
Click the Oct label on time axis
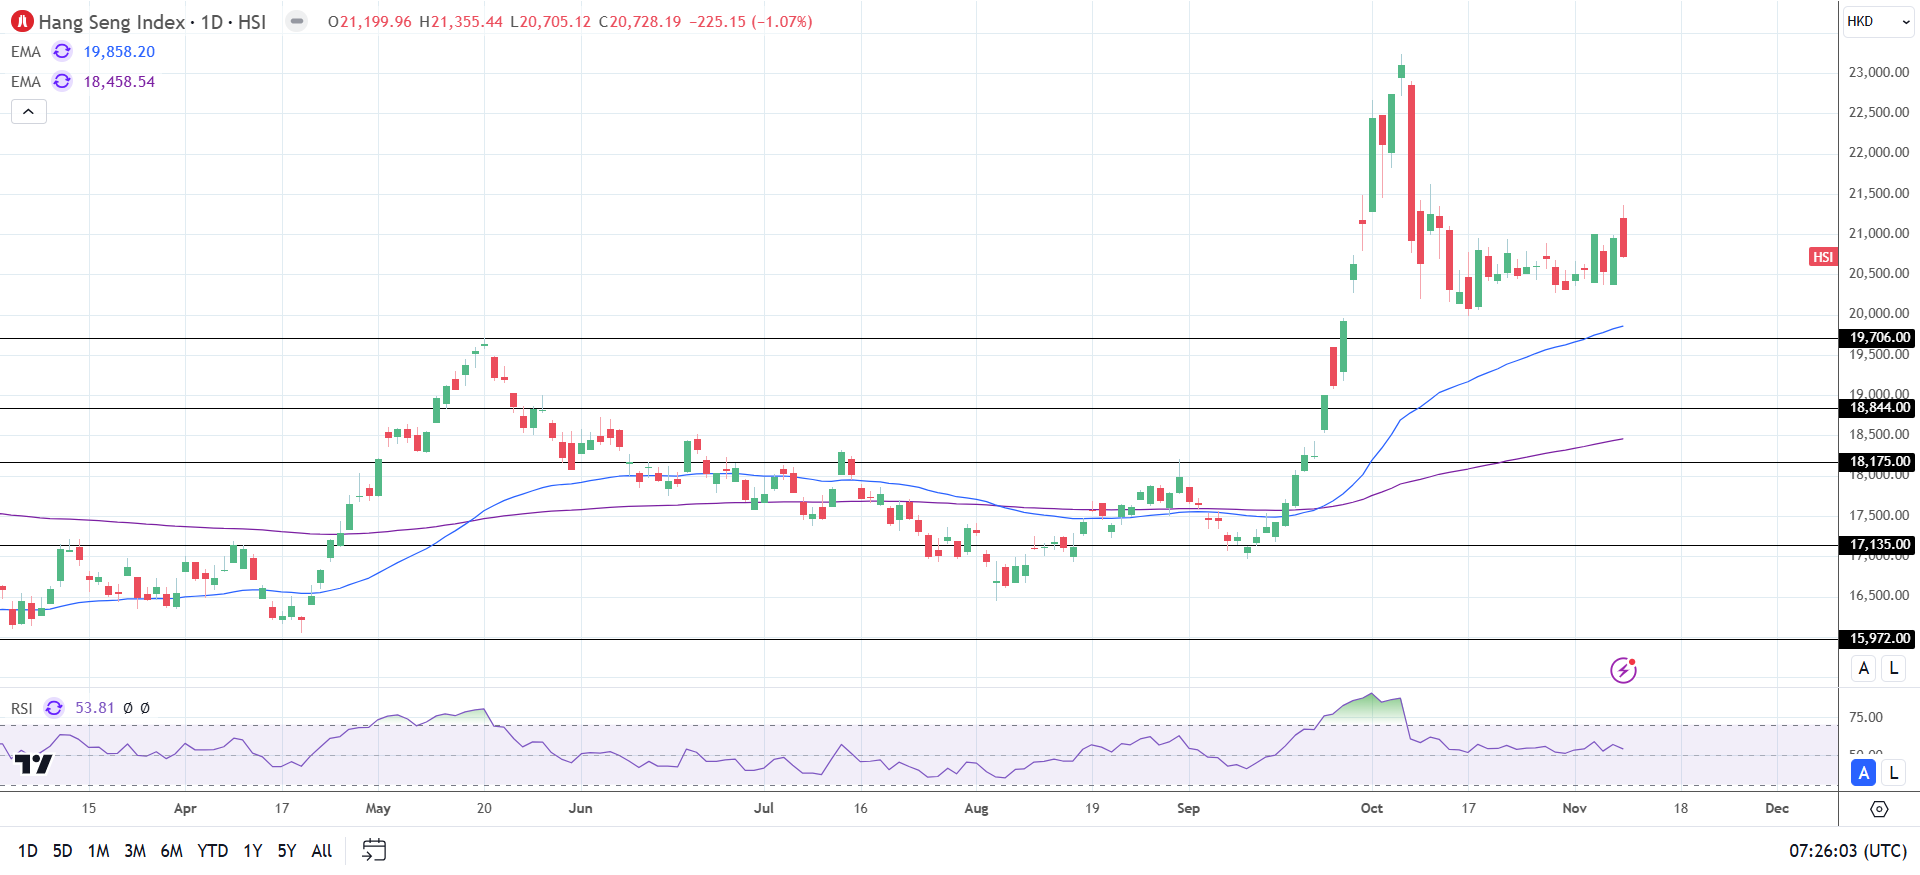[1372, 808]
